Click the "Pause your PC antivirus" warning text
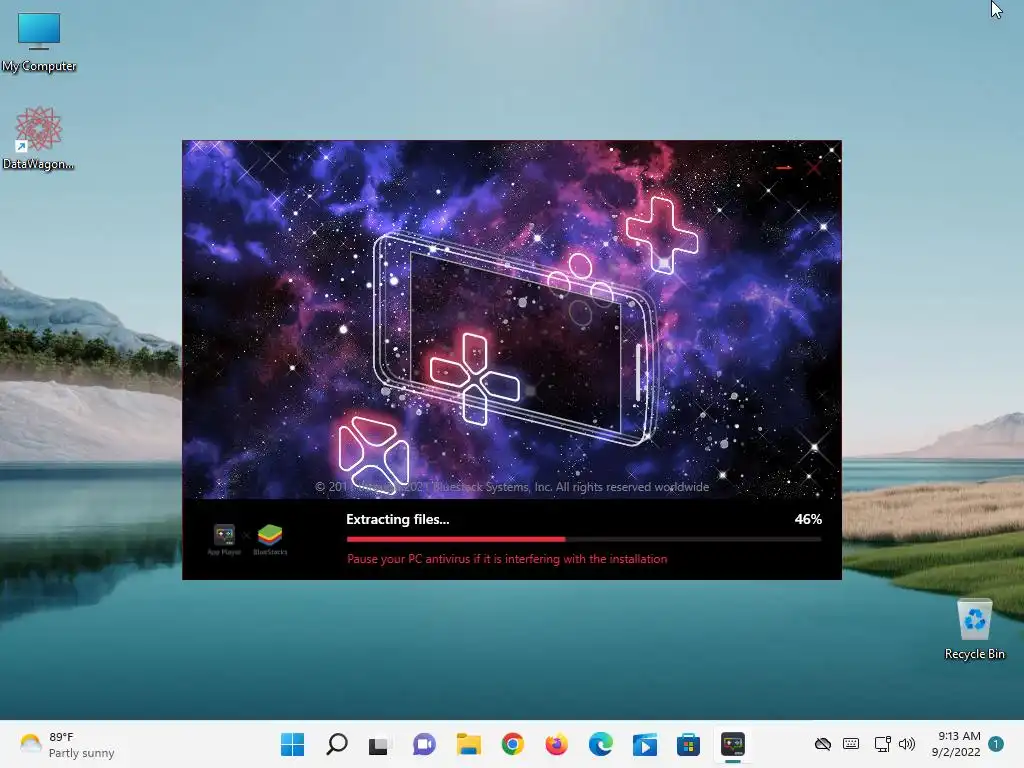Screen dimensions: 1024x768 507,559
